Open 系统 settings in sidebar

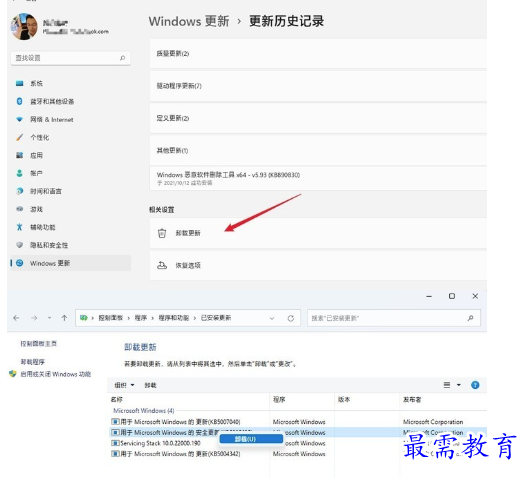pos(36,83)
